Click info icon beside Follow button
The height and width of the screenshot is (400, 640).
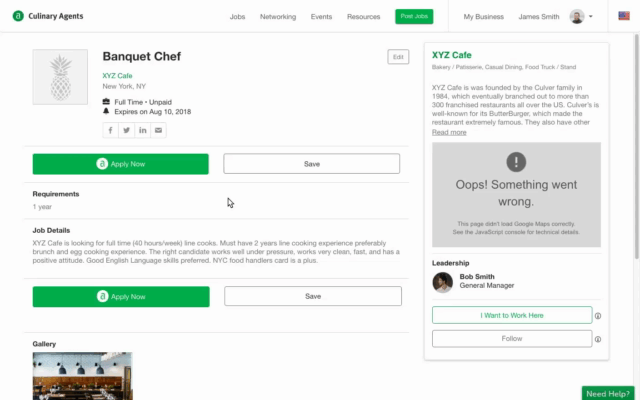tap(598, 339)
